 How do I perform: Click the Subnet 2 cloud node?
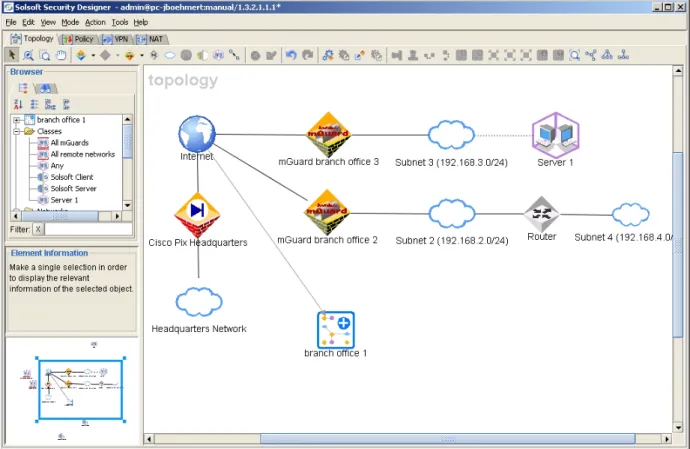tap(452, 213)
